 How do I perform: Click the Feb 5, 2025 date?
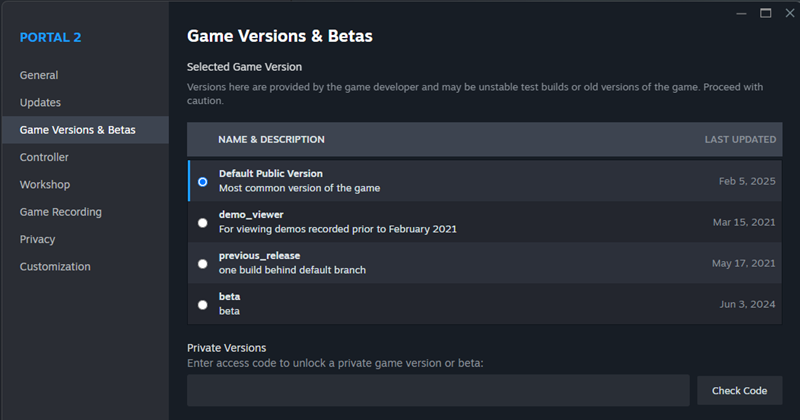(x=747, y=181)
